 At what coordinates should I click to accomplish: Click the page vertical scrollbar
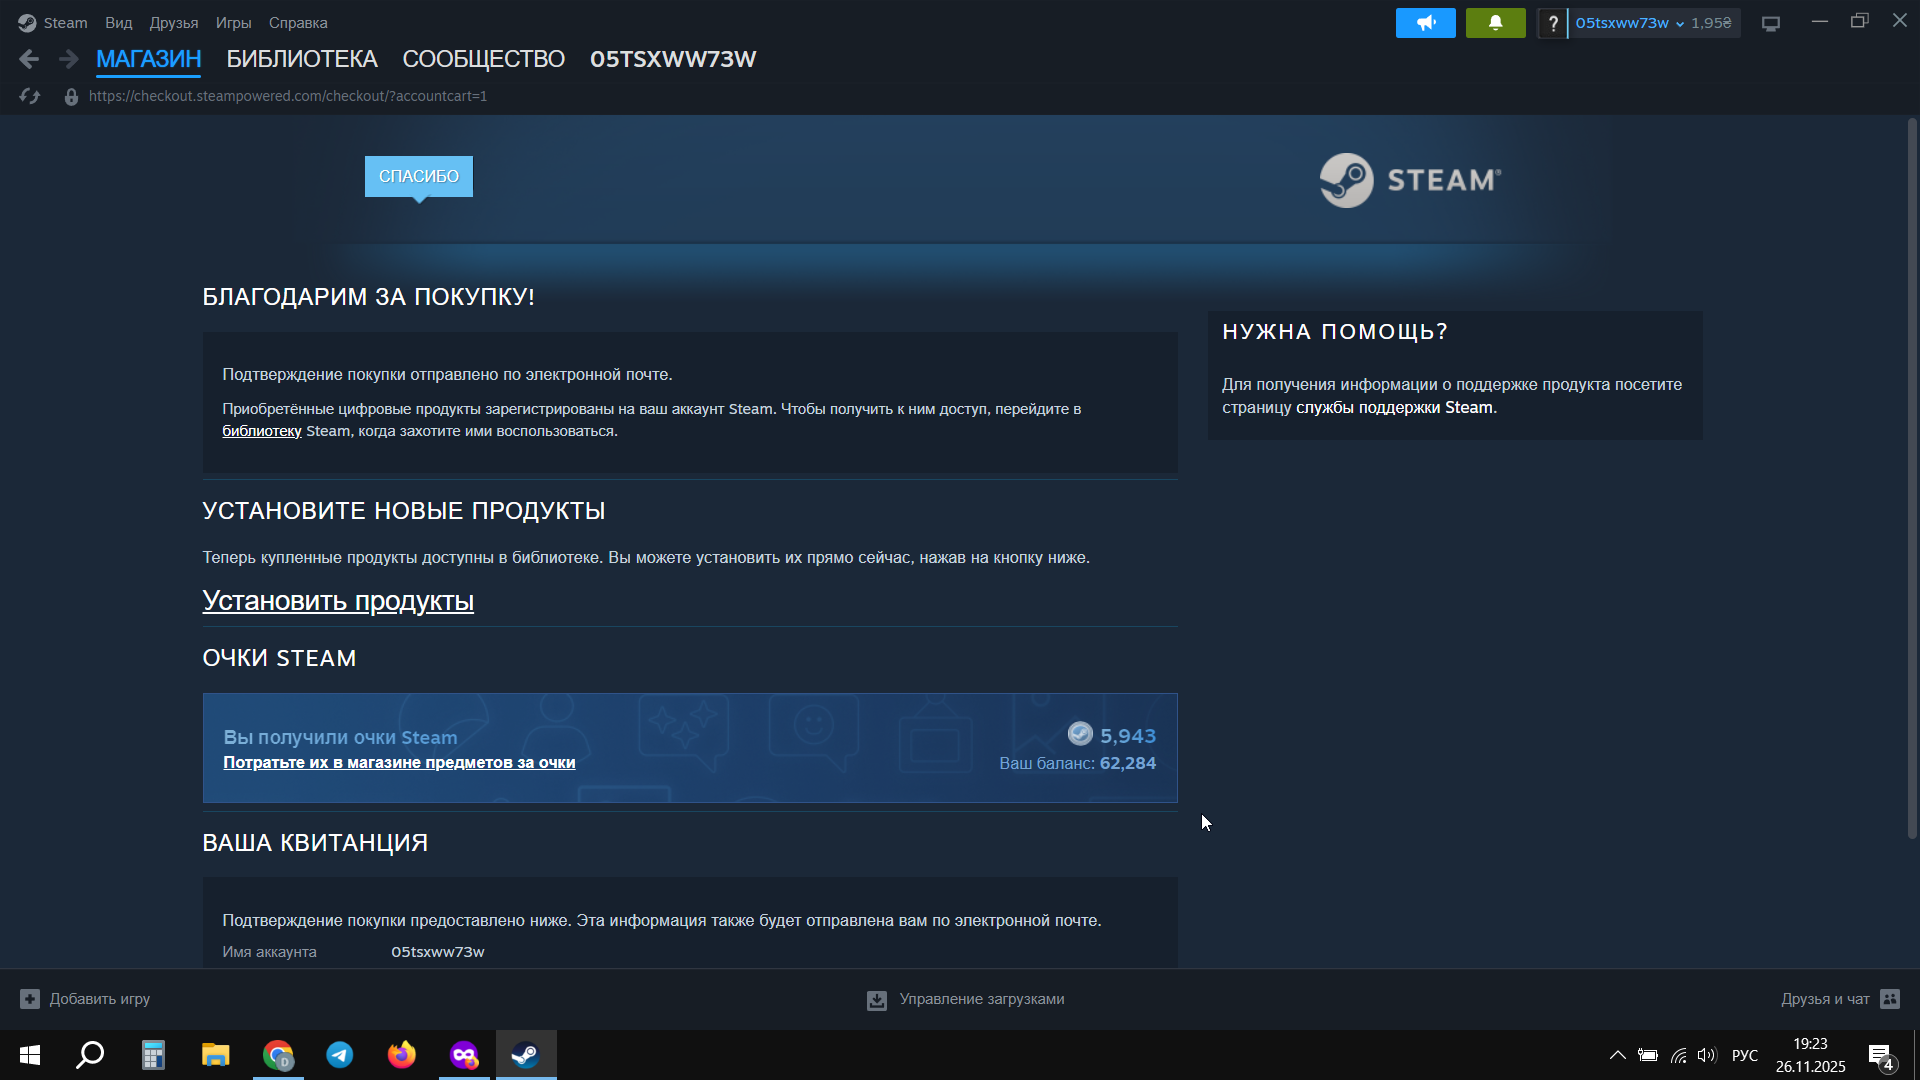tap(1912, 480)
